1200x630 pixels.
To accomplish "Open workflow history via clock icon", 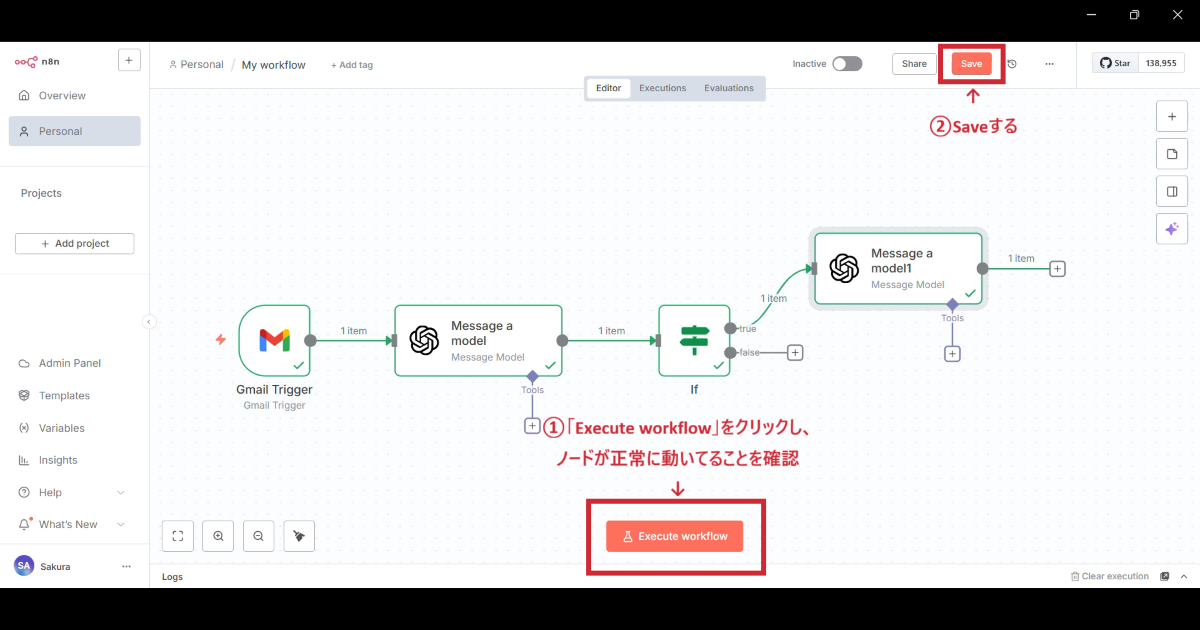I will 1010,63.
